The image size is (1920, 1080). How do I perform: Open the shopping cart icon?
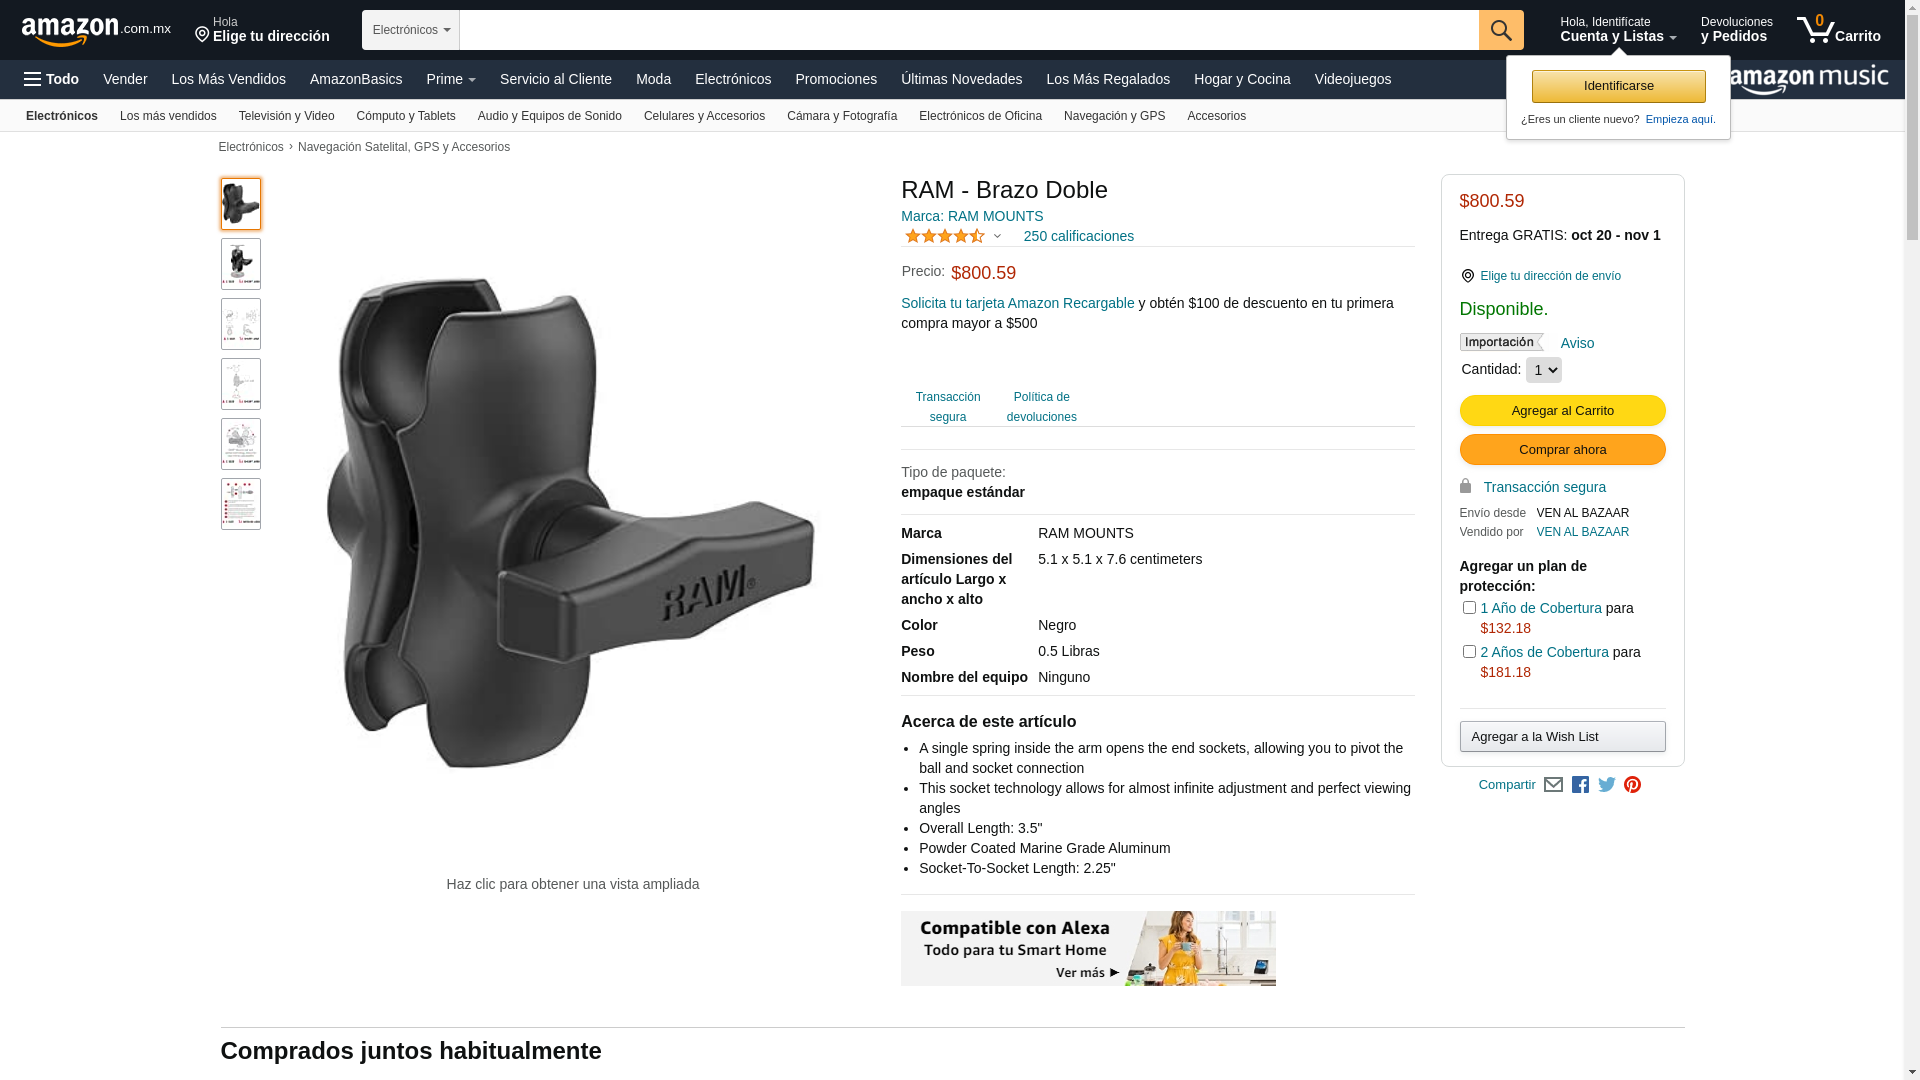1838,30
